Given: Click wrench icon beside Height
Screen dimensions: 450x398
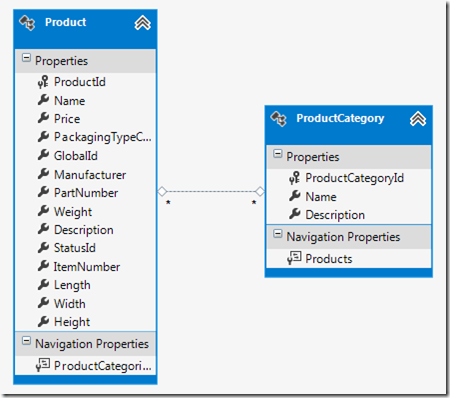Looking at the screenshot, I should point(43,321).
